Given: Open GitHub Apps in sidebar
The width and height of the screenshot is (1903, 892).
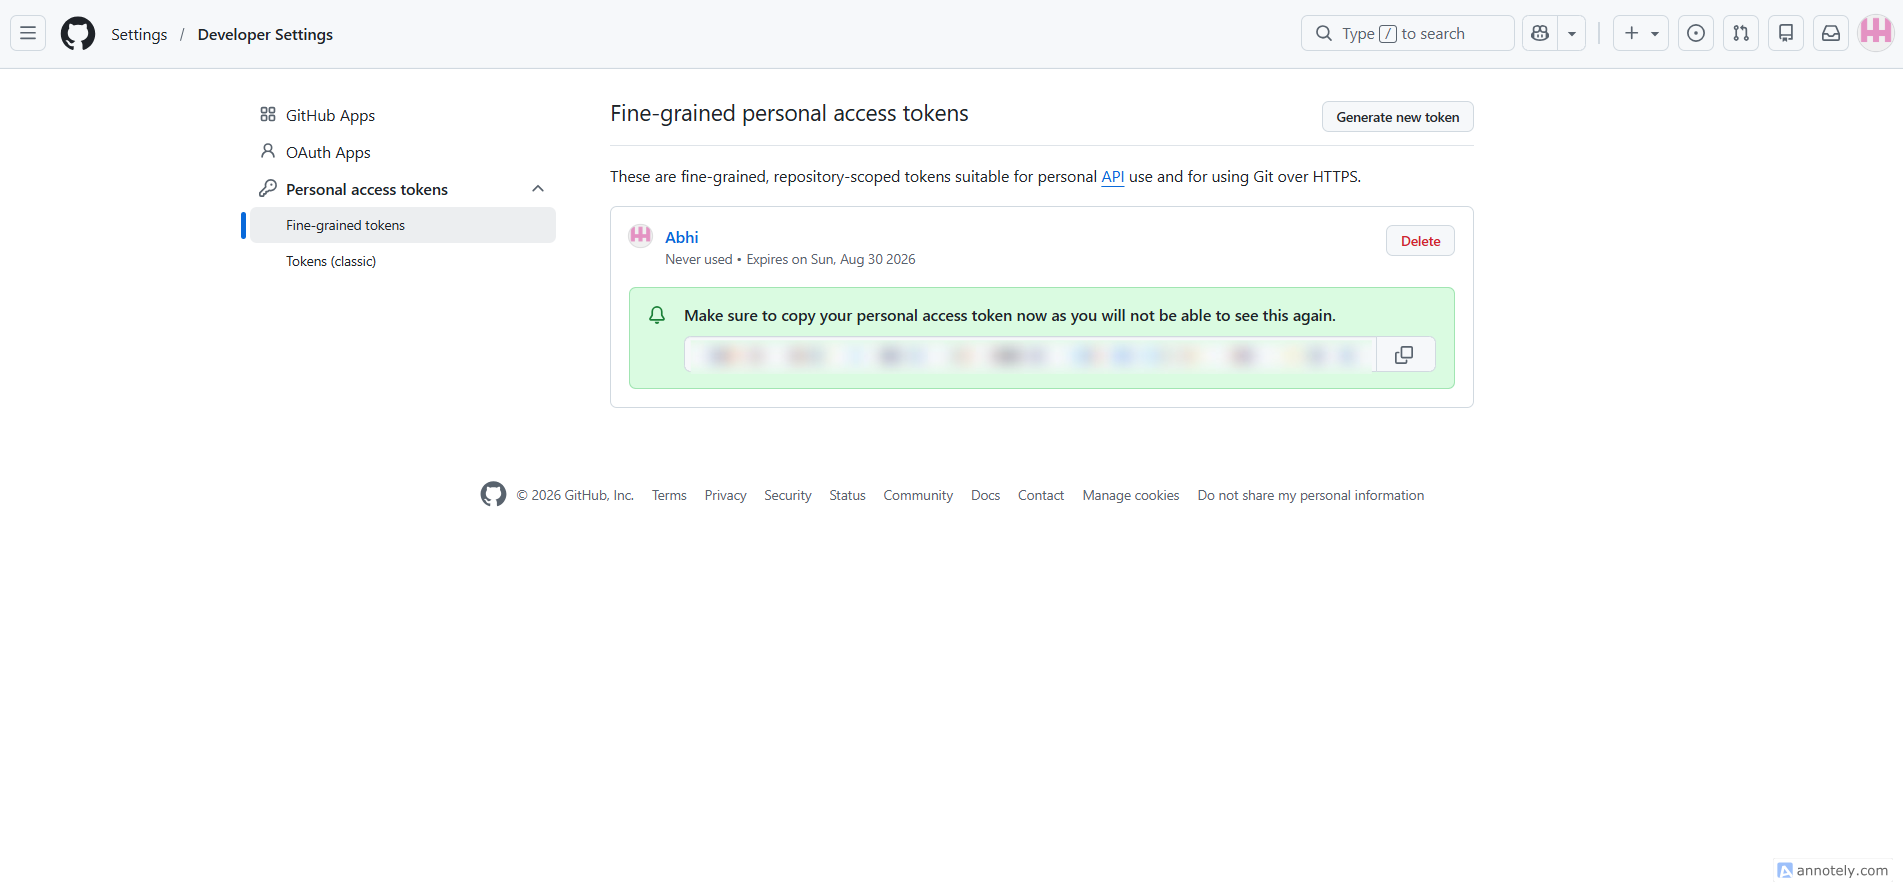Looking at the screenshot, I should (x=330, y=115).
